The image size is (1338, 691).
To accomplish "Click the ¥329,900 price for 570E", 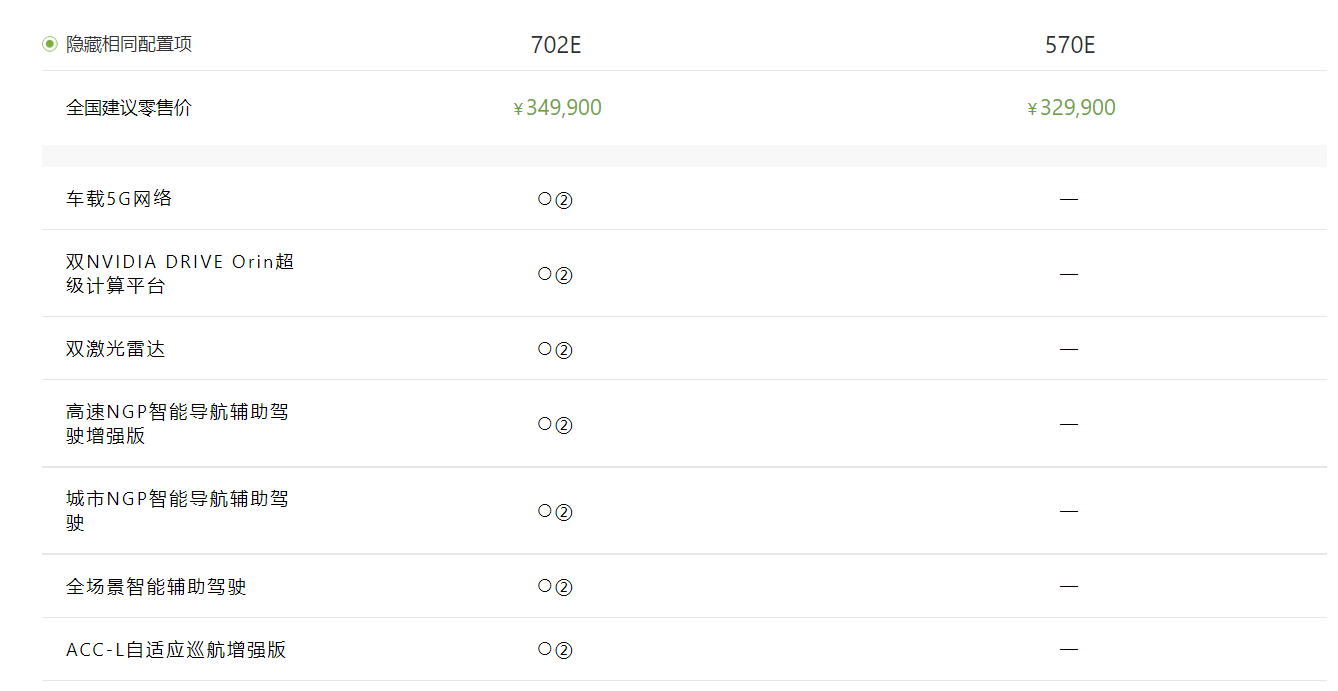I will pyautogui.click(x=1071, y=108).
